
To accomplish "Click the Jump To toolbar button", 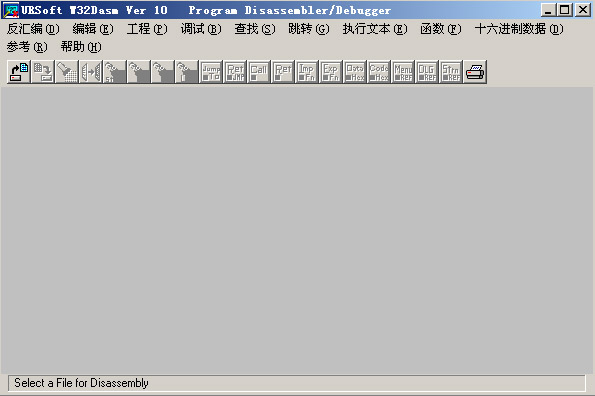I will click(211, 72).
